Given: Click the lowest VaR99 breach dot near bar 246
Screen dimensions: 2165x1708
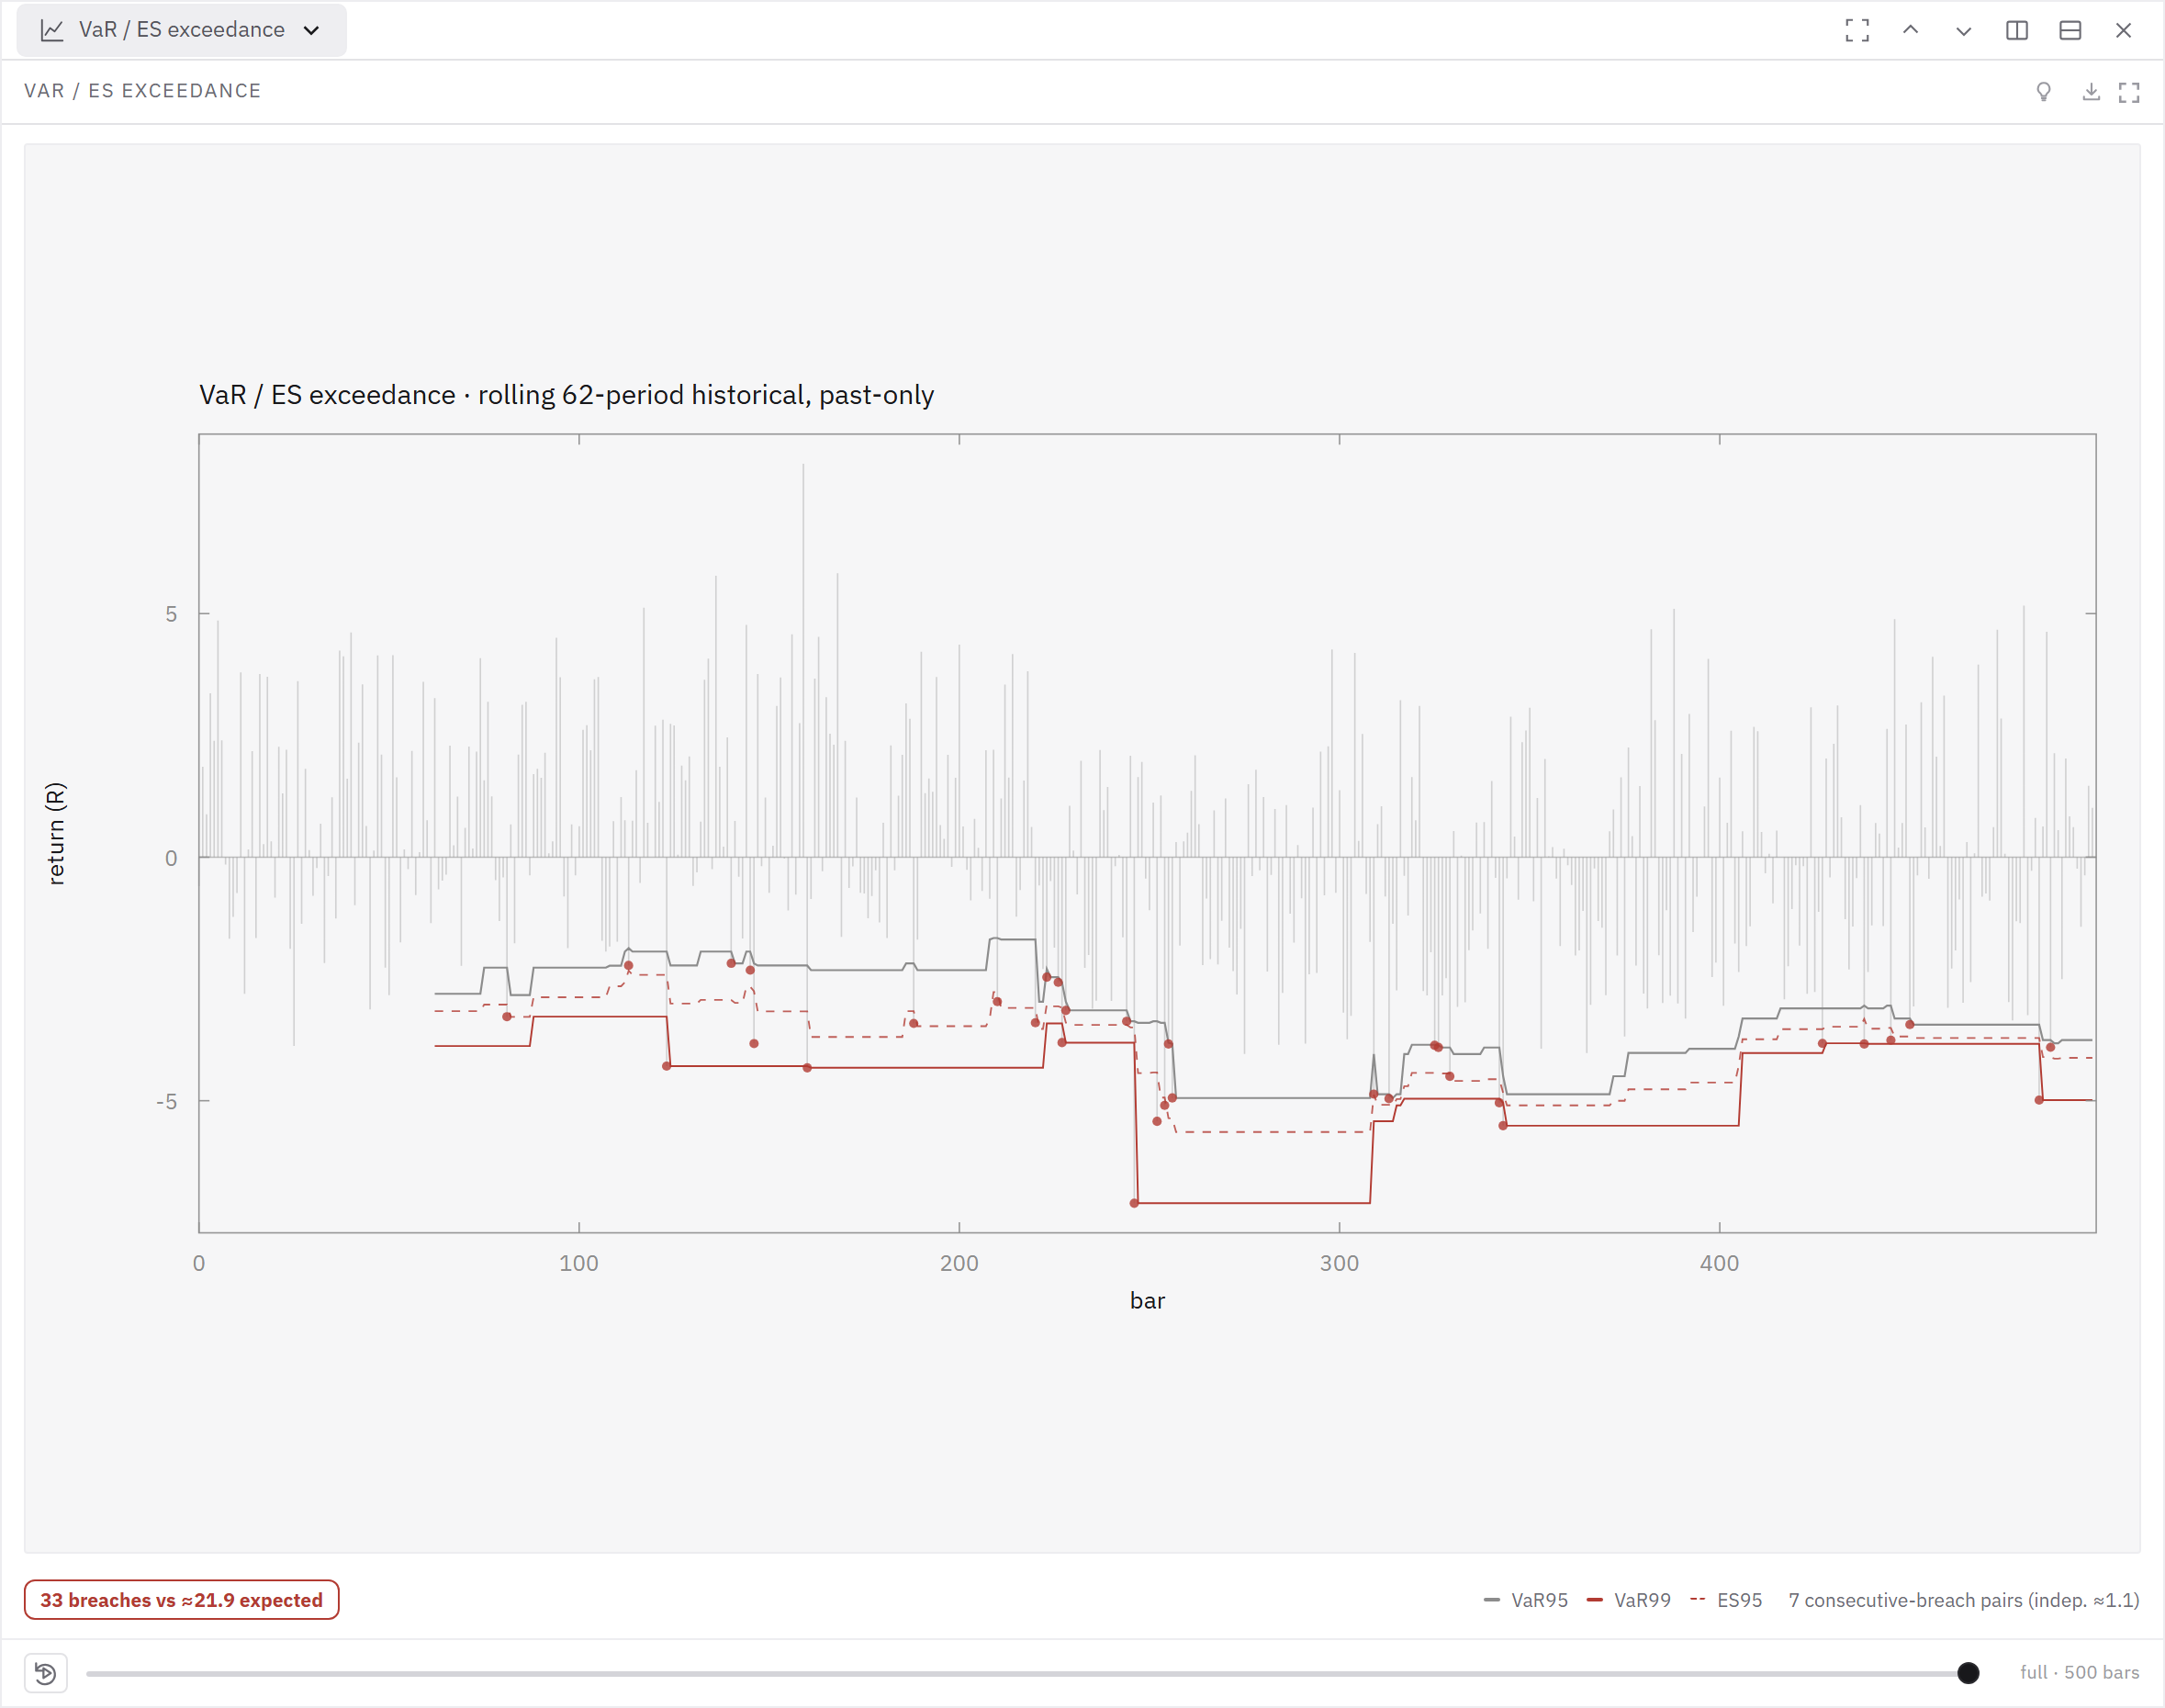Looking at the screenshot, I should point(1134,1203).
